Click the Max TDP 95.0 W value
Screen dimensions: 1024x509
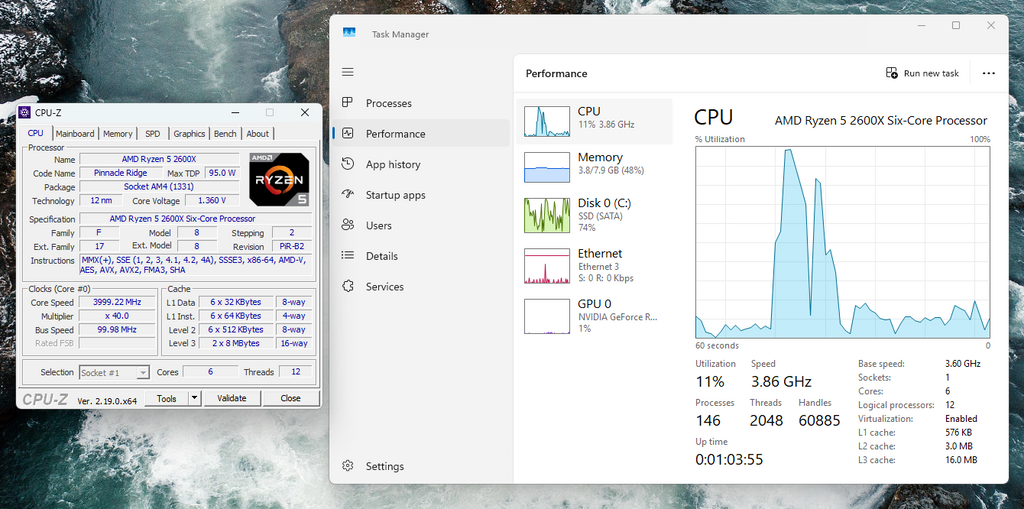coord(222,173)
